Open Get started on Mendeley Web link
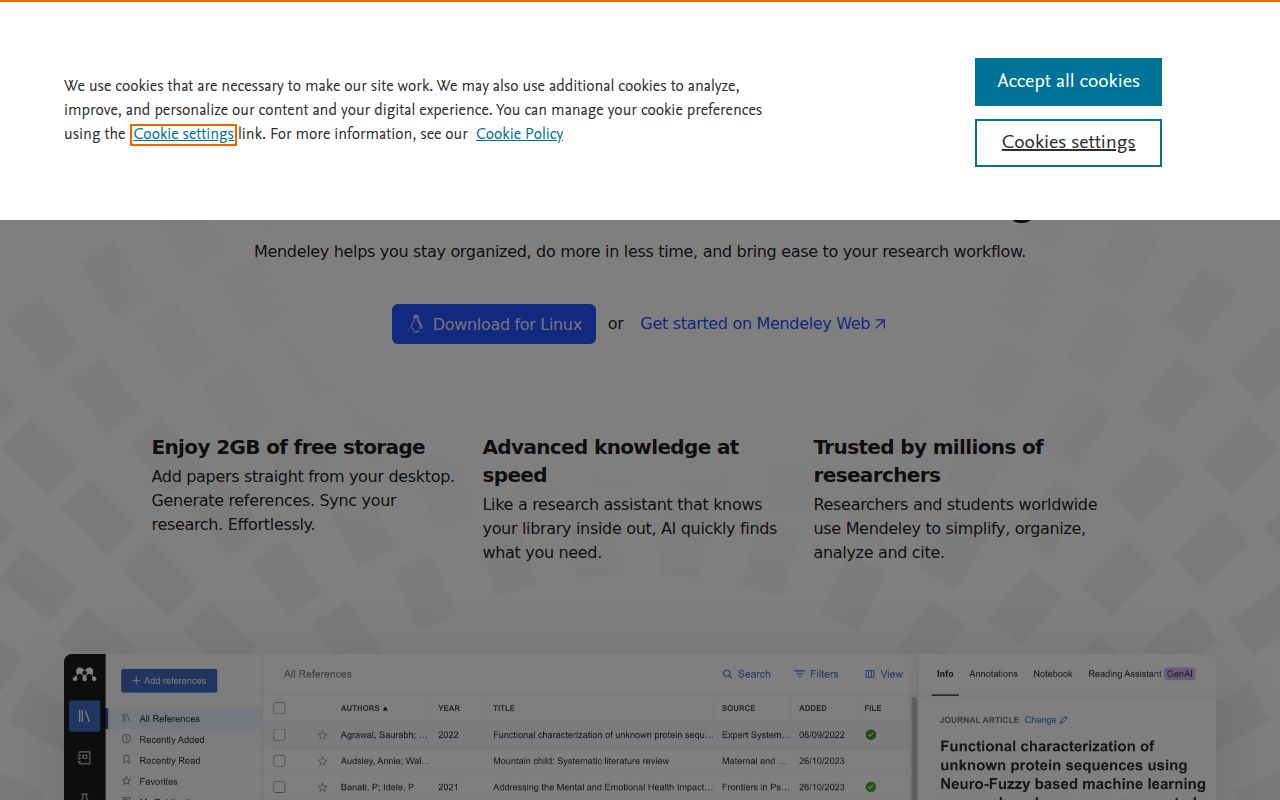1280x800 pixels. pyautogui.click(x=763, y=324)
